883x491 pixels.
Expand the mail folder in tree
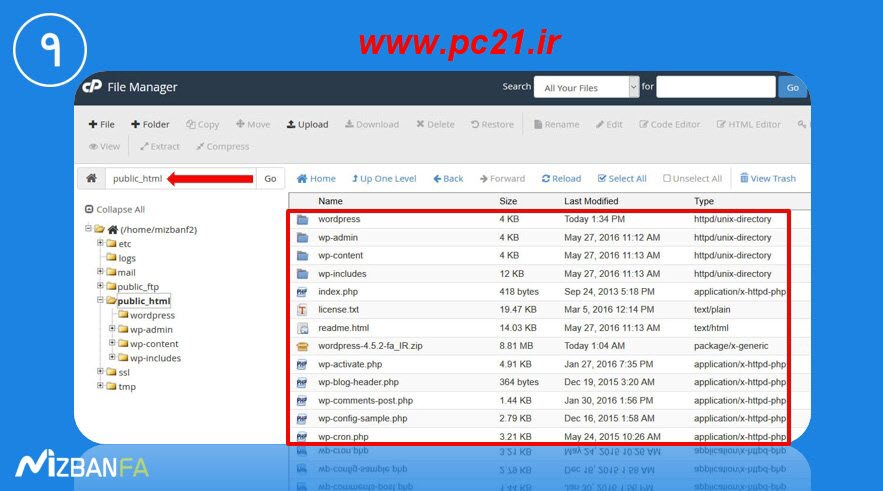[x=100, y=271]
